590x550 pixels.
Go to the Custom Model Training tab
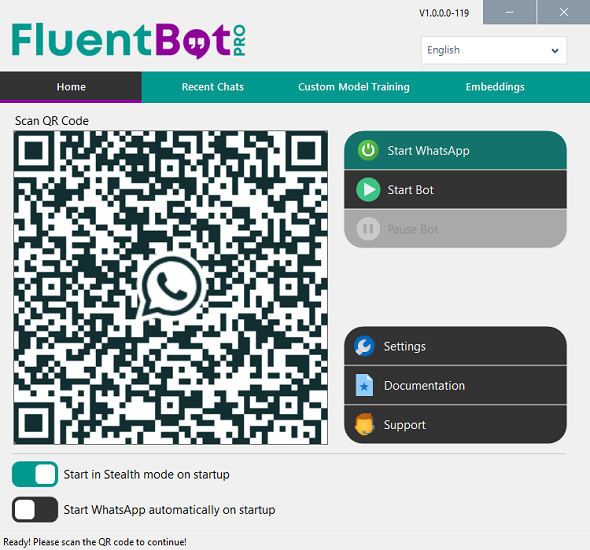click(354, 87)
